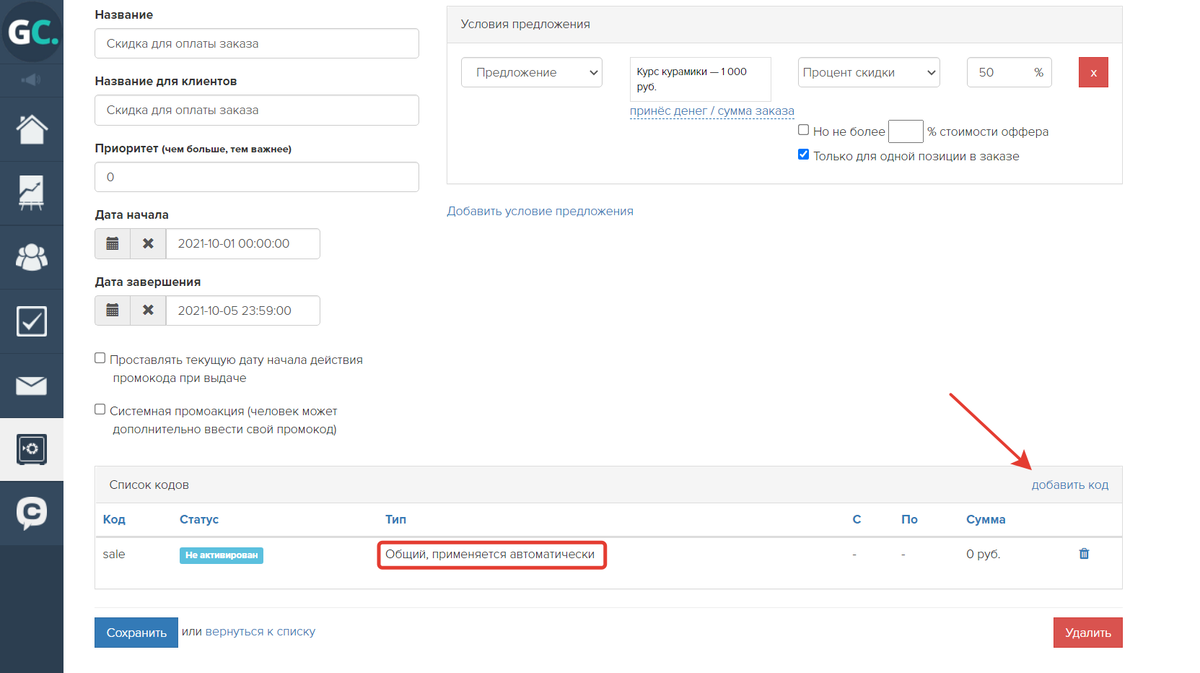1200x673 pixels.
Task: Click the red Удалить button
Action: pyautogui.click(x=1088, y=633)
